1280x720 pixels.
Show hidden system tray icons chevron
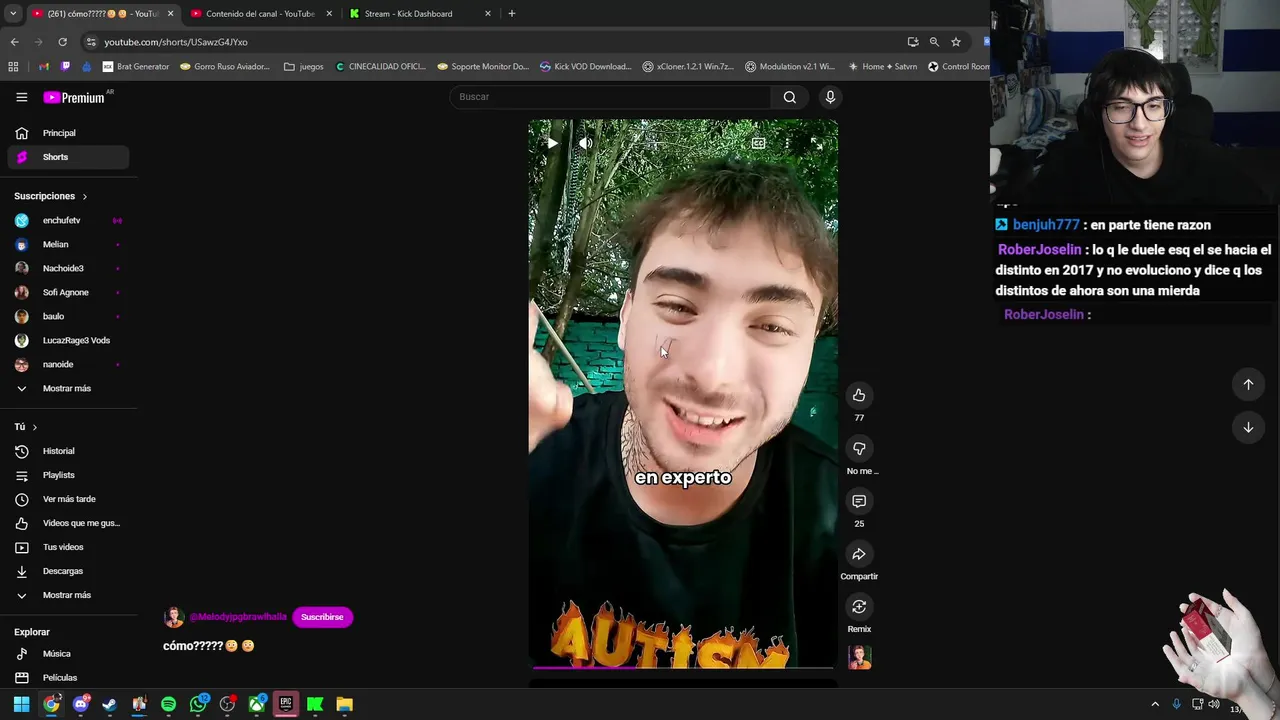[1155, 705]
